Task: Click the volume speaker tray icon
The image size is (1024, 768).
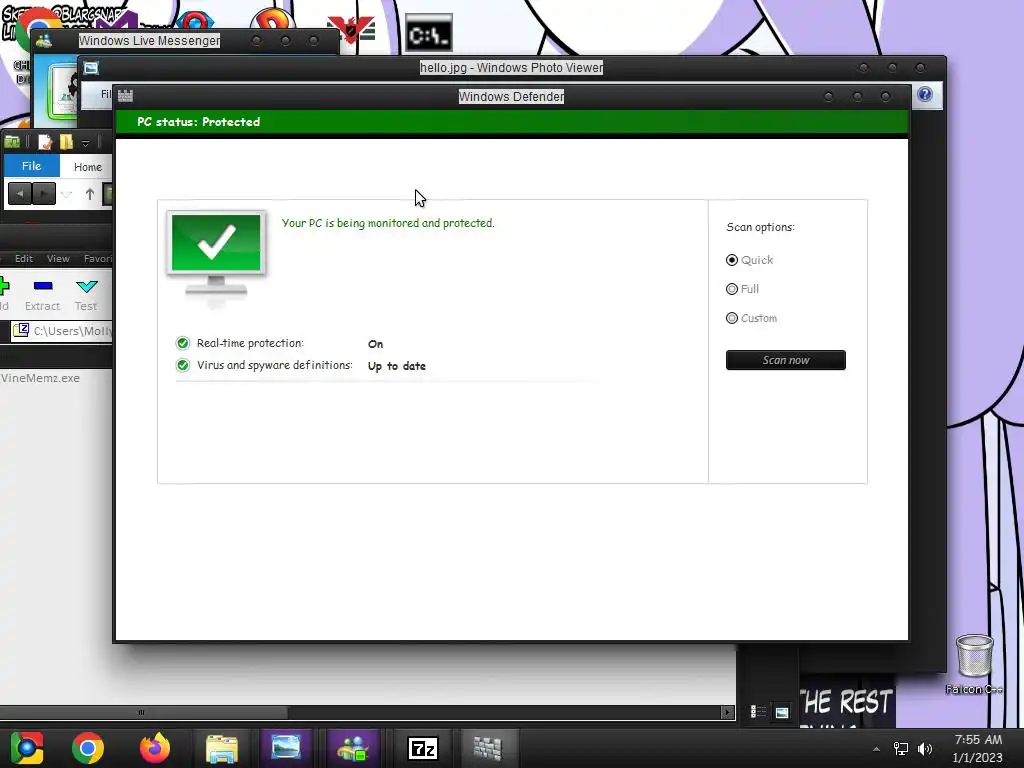Action: 925,749
